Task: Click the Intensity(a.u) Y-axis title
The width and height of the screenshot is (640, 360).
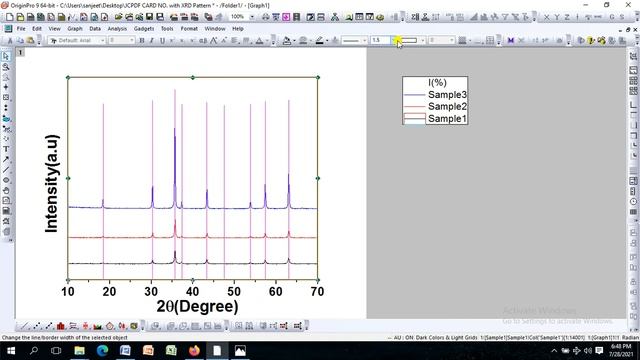Action: click(52, 183)
